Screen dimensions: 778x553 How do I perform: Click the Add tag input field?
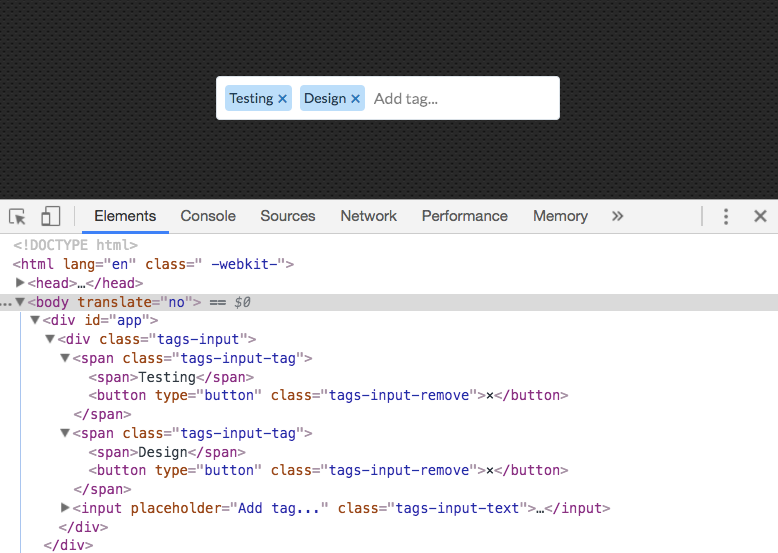[461, 99]
